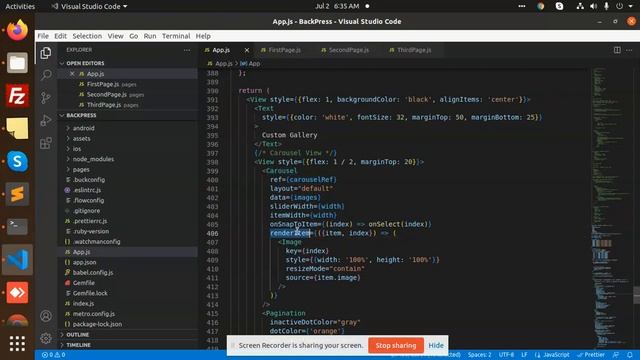Launch FileZilla from the dock
The height and width of the screenshot is (360, 640).
point(17,96)
